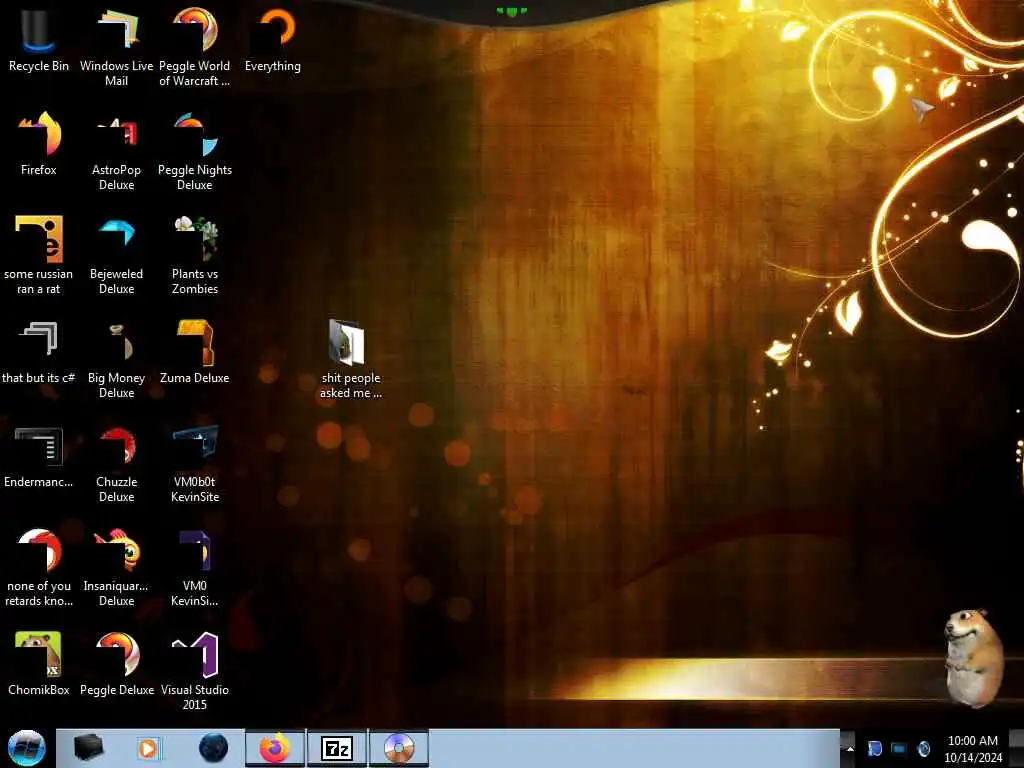Click the round speaker tray icon

click(x=923, y=748)
